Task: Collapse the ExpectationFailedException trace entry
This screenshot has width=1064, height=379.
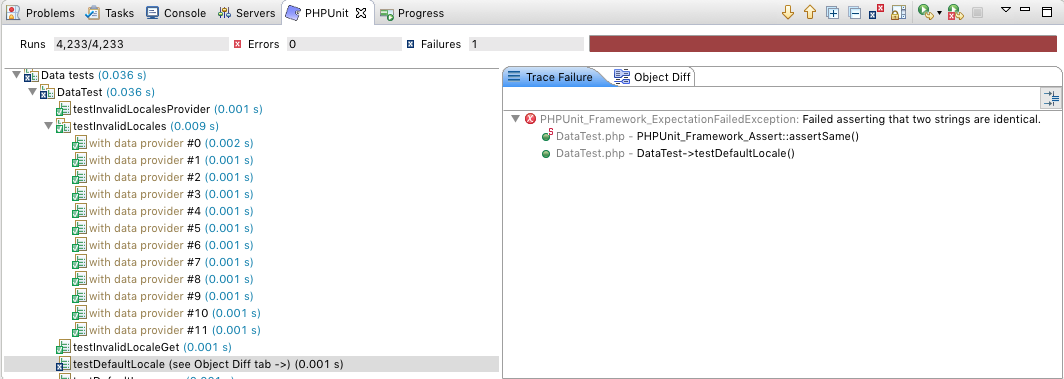Action: (516, 119)
